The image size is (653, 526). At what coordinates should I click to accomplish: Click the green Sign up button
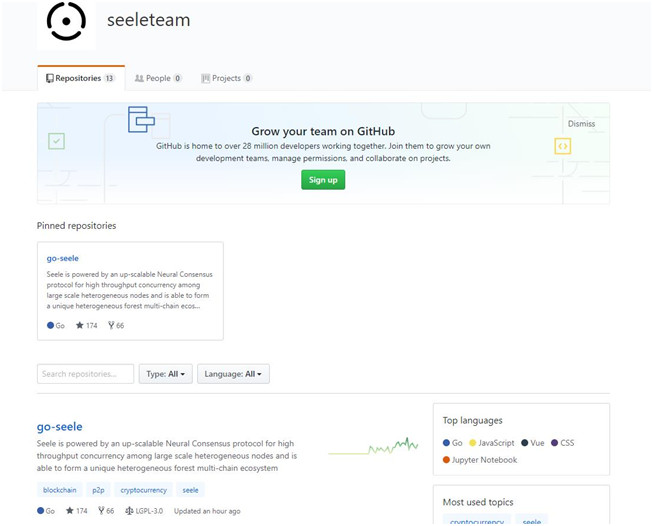click(323, 180)
